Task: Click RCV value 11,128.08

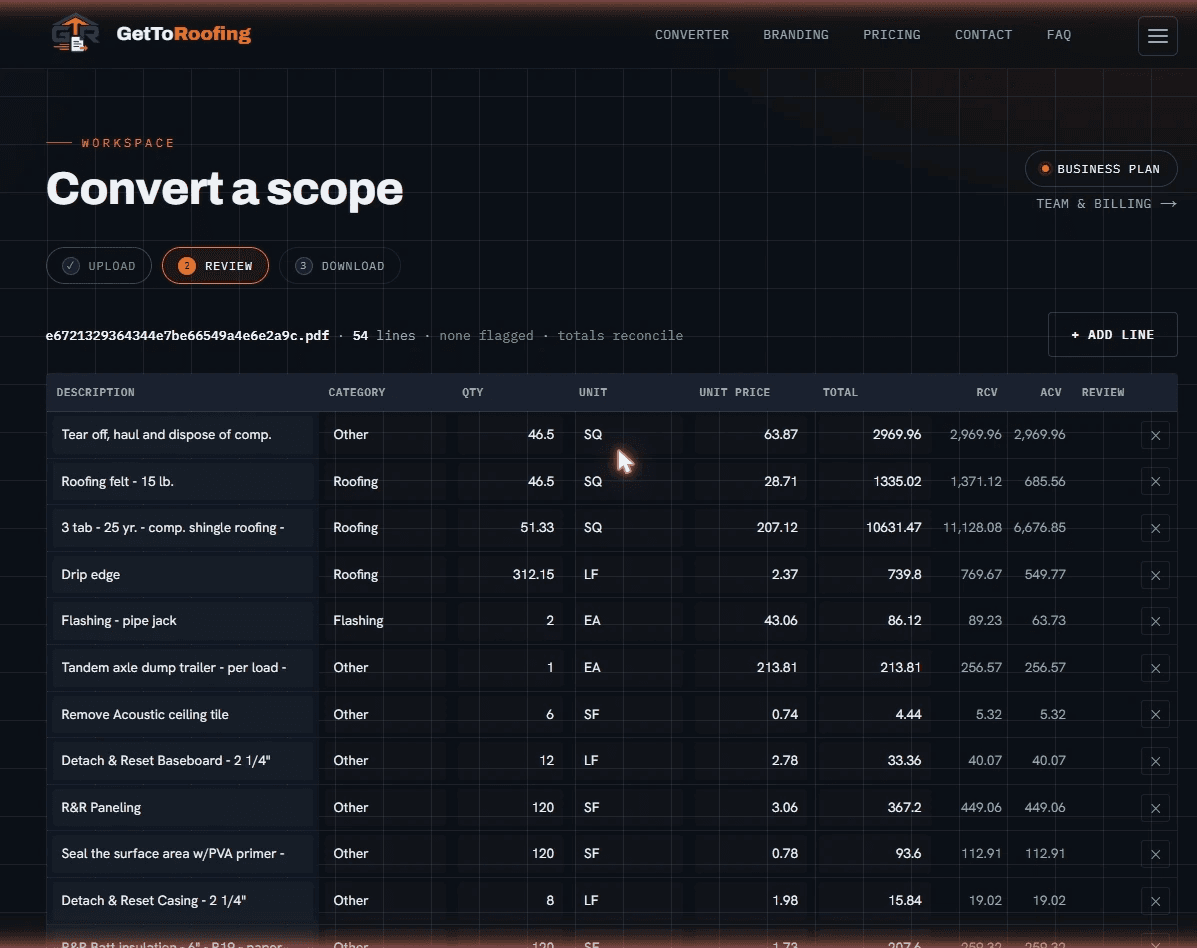Action: click(972, 527)
